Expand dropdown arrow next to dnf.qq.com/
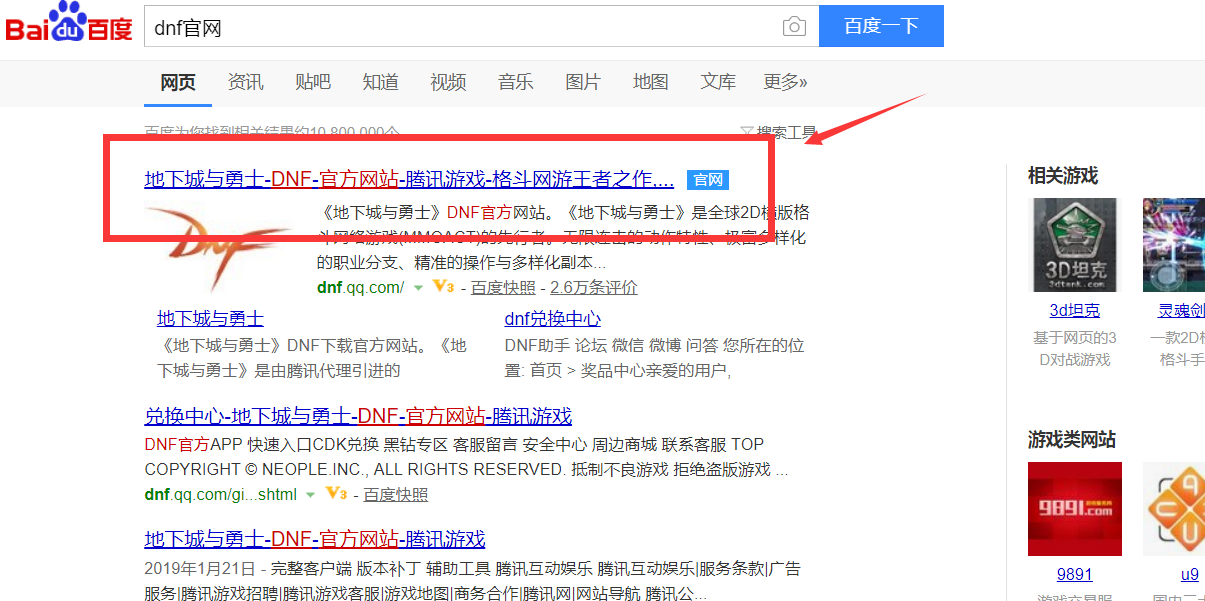The height and width of the screenshot is (601, 1205). 419,288
